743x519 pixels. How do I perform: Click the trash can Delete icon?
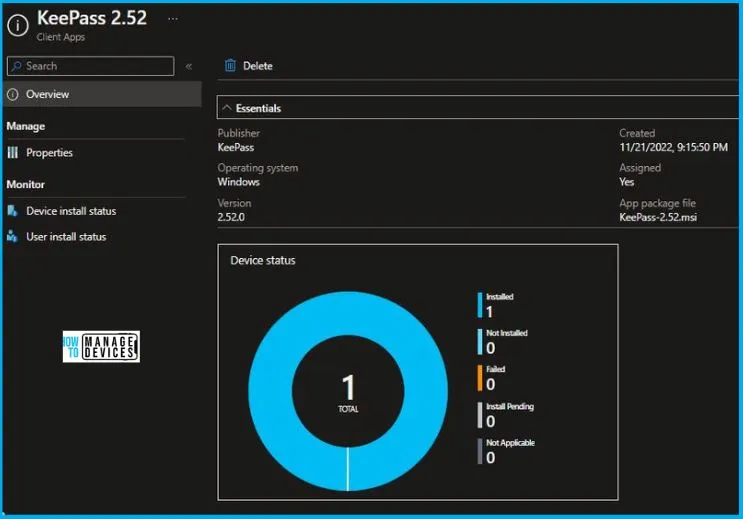coord(230,65)
